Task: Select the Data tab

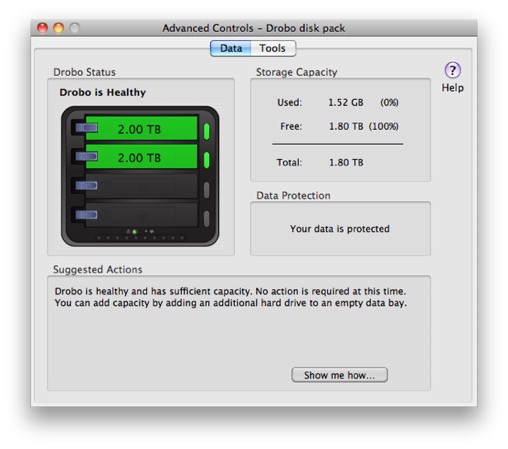Action: [x=231, y=48]
